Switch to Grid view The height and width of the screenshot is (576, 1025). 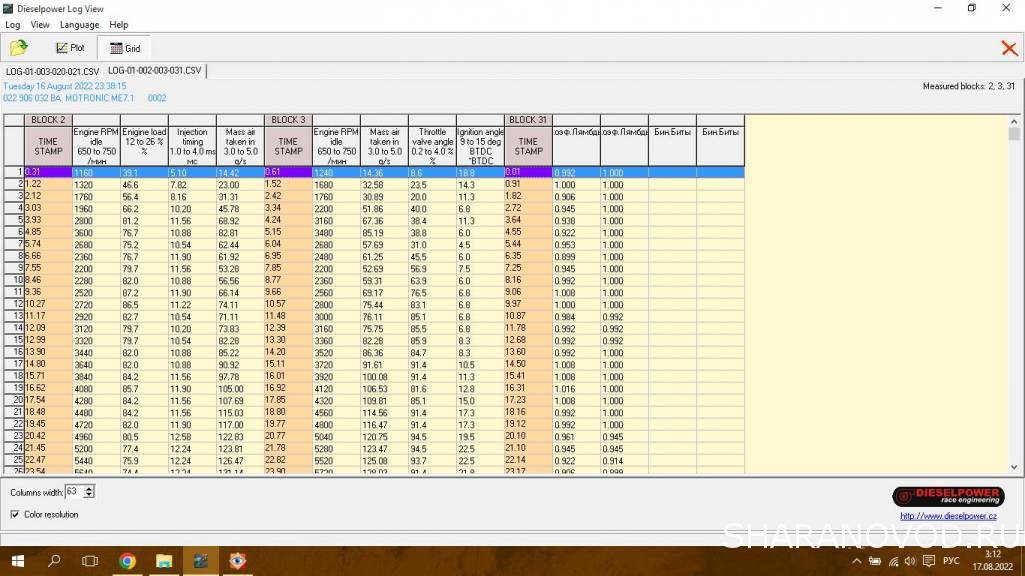(x=124, y=47)
